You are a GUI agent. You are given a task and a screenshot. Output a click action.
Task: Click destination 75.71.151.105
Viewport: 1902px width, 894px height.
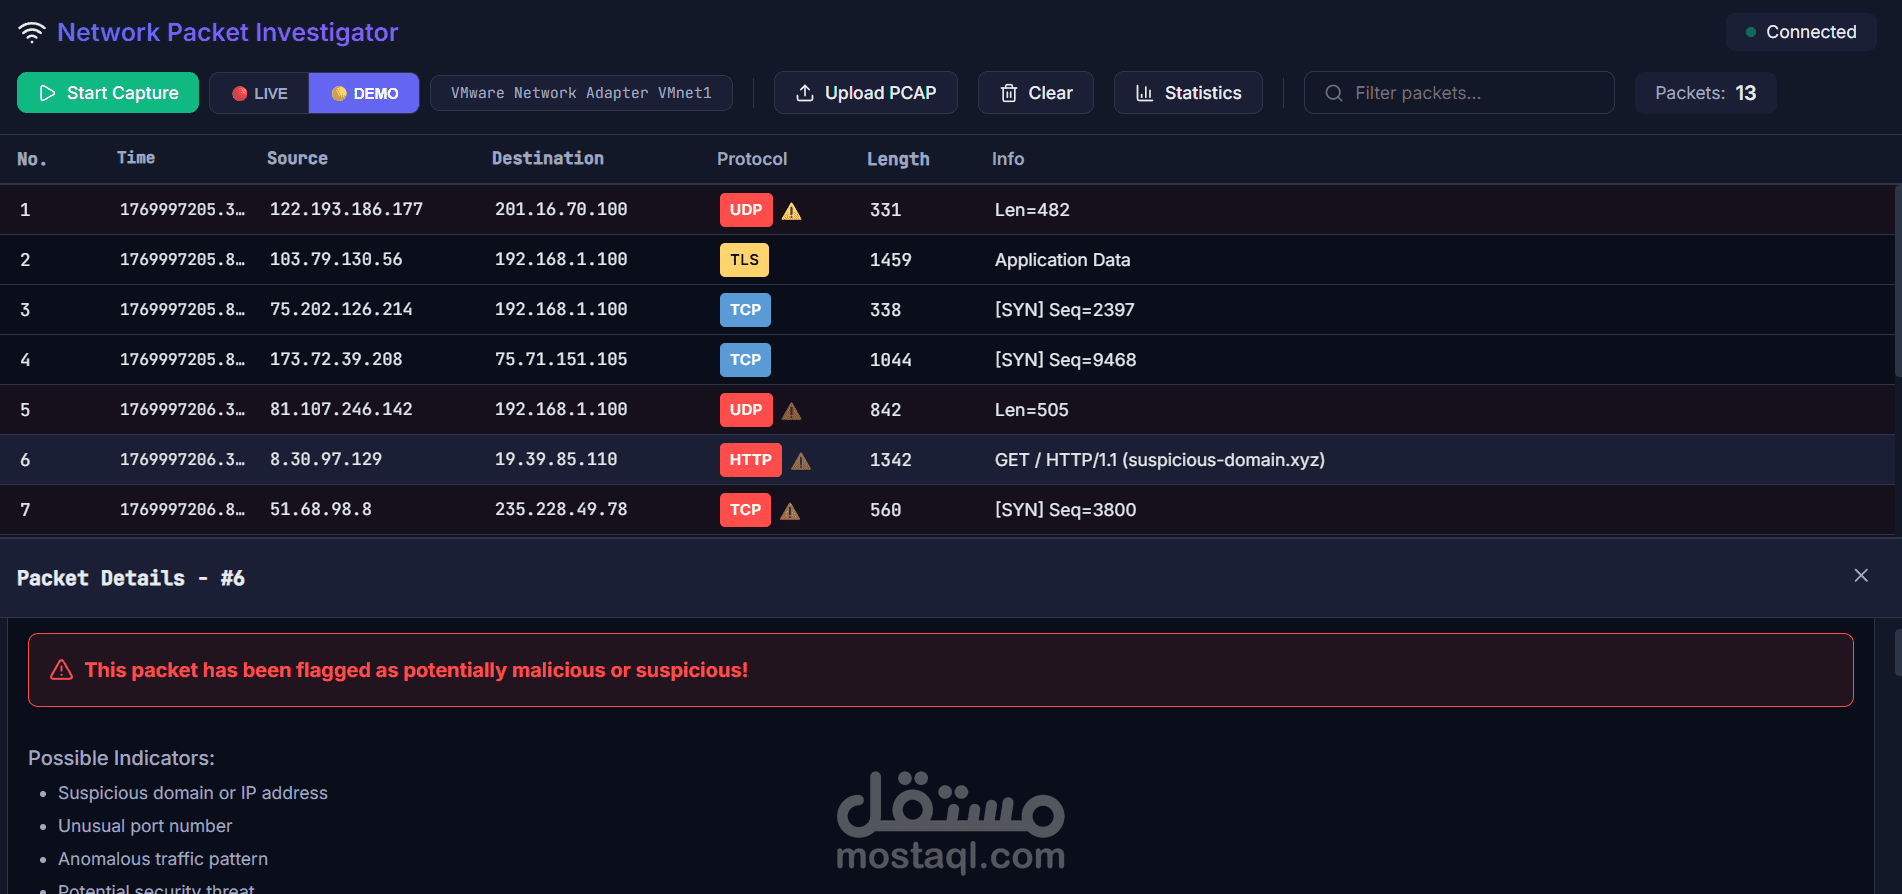click(x=561, y=360)
